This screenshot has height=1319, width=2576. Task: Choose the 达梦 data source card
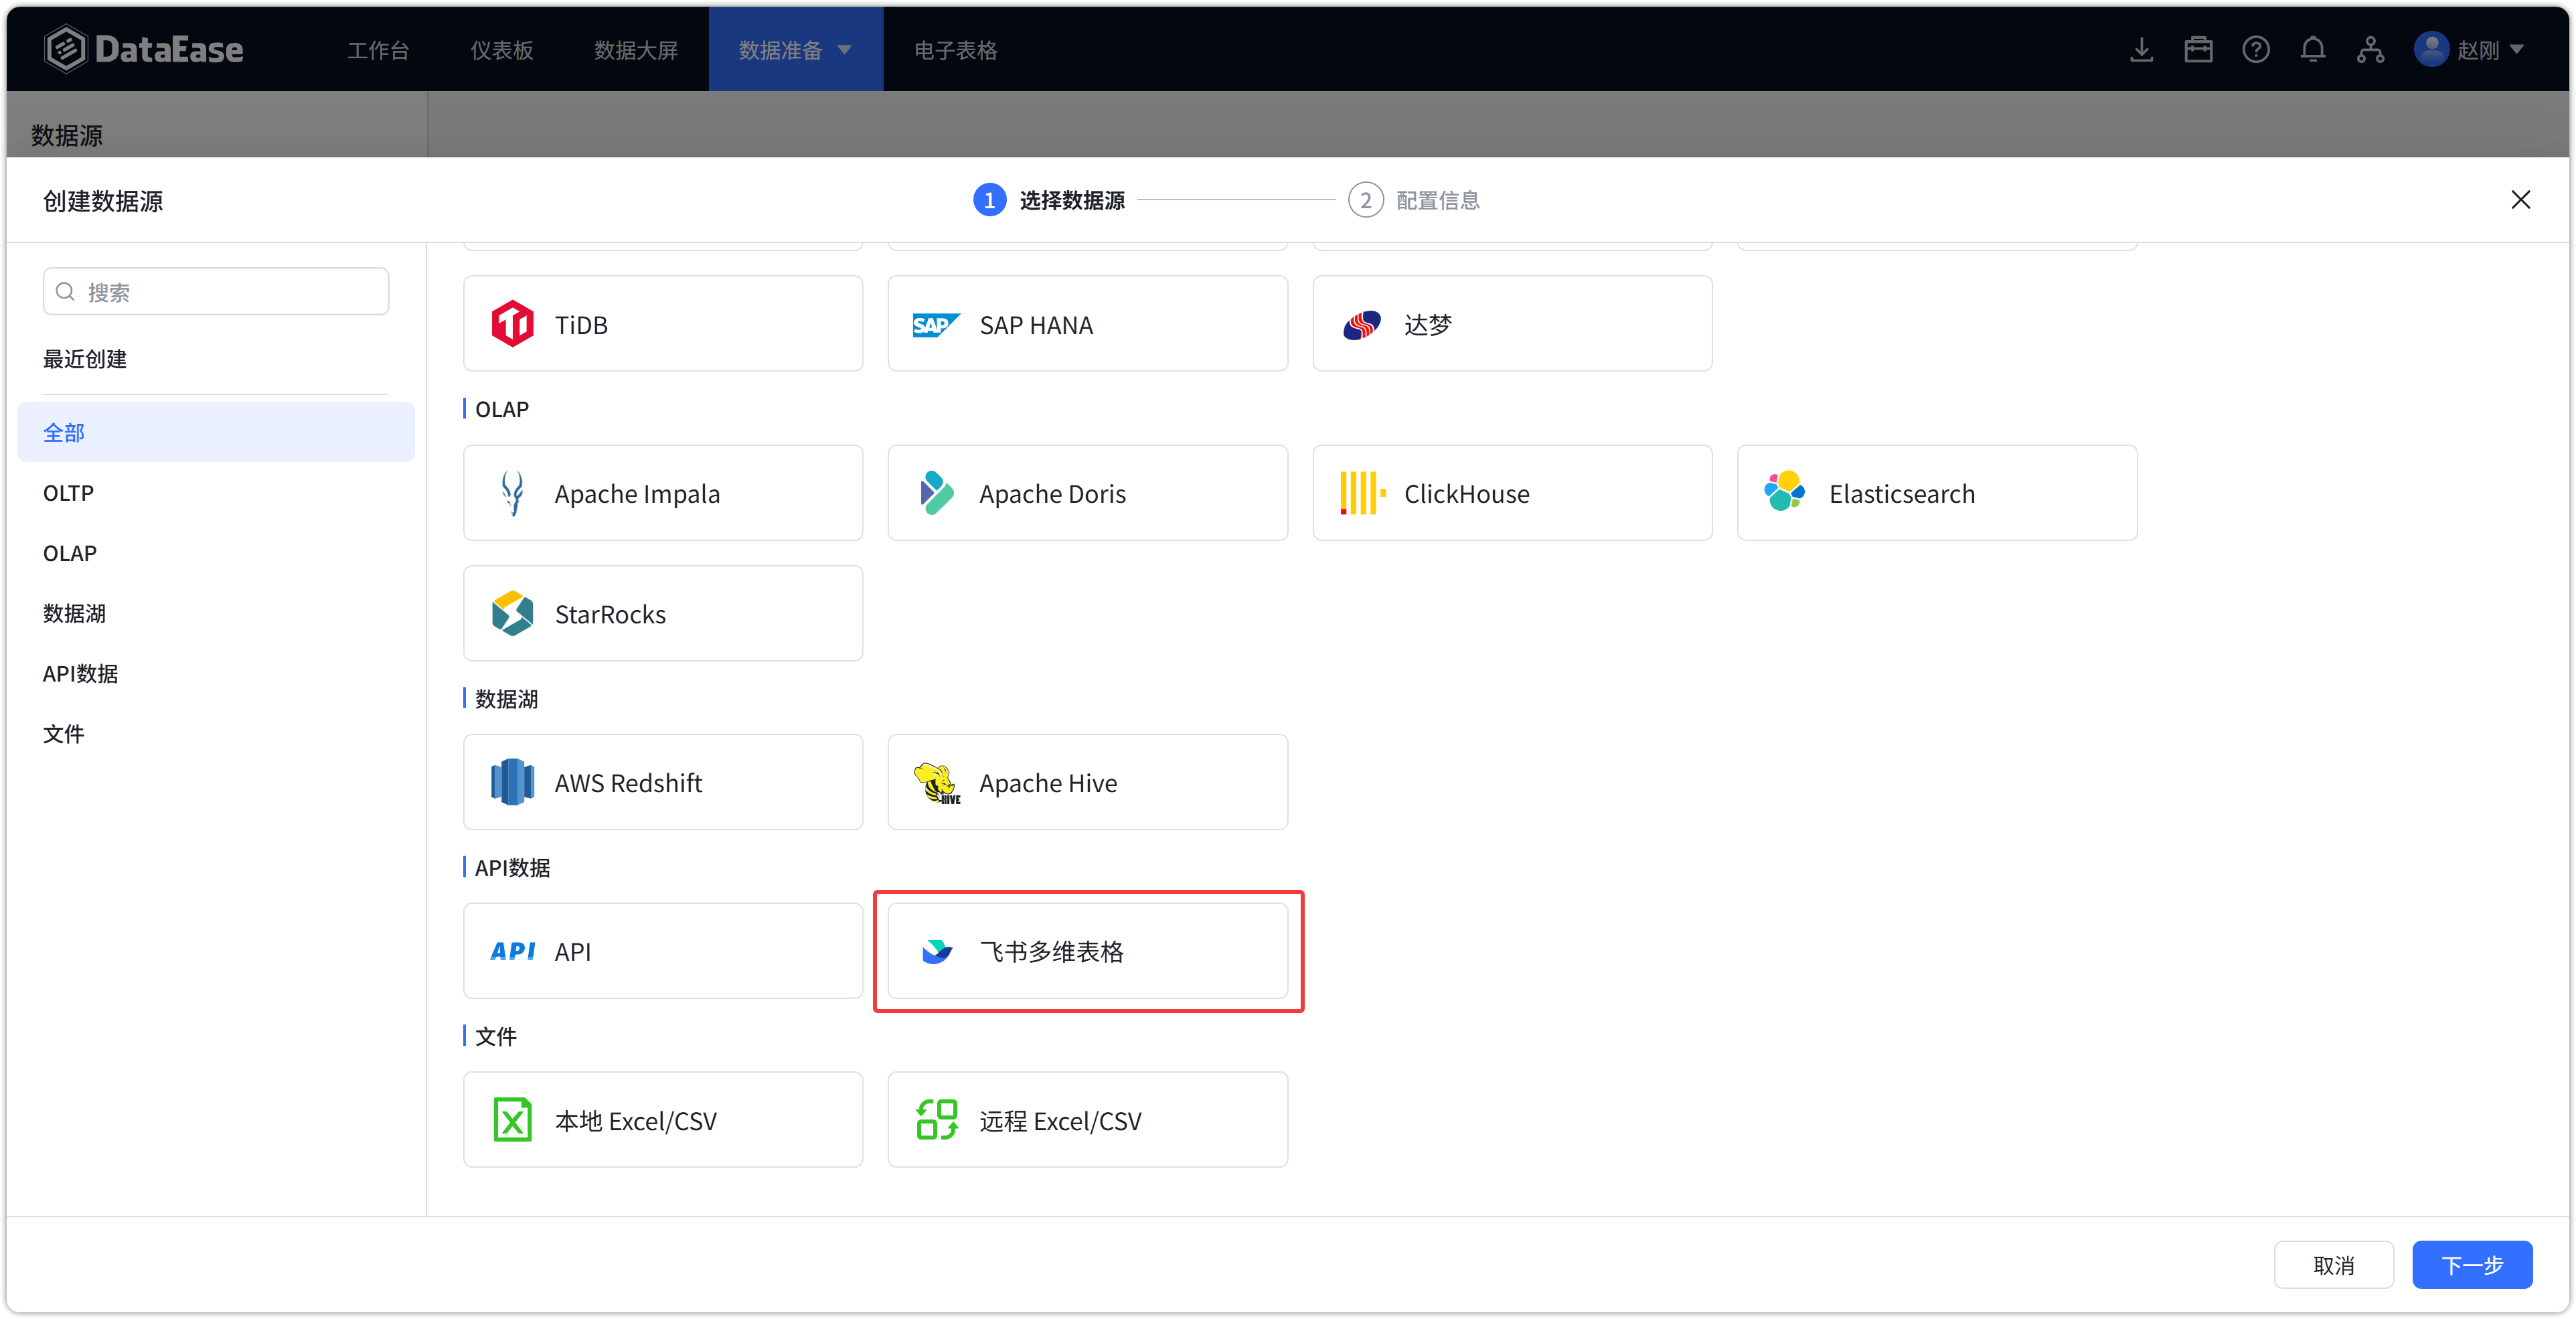[x=1512, y=324]
